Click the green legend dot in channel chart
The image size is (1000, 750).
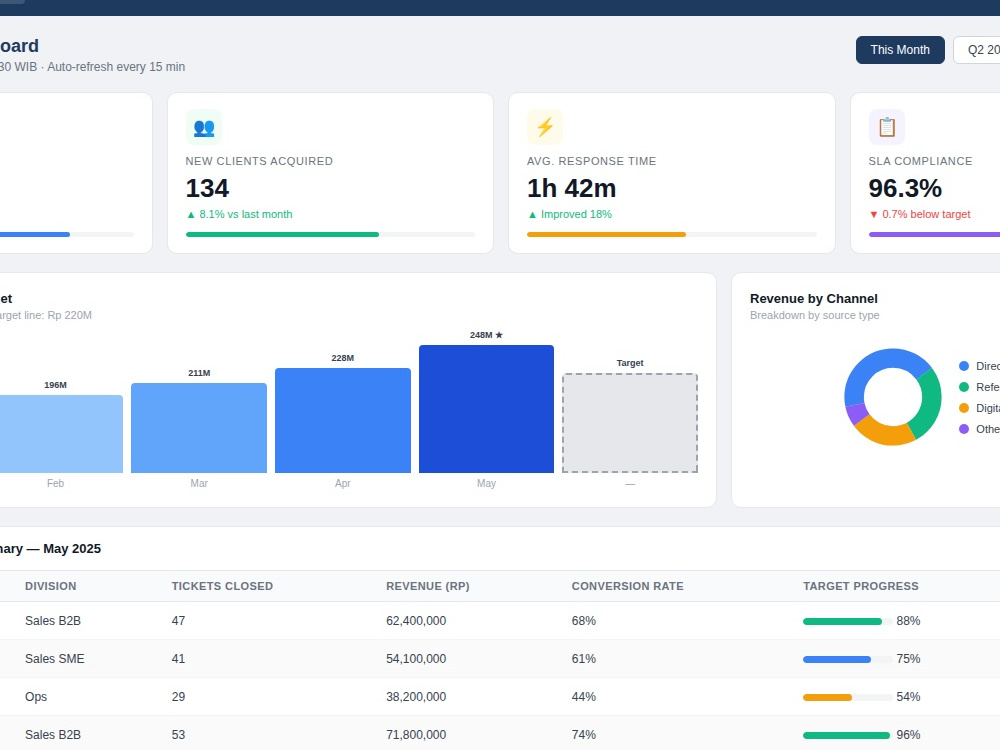964,387
